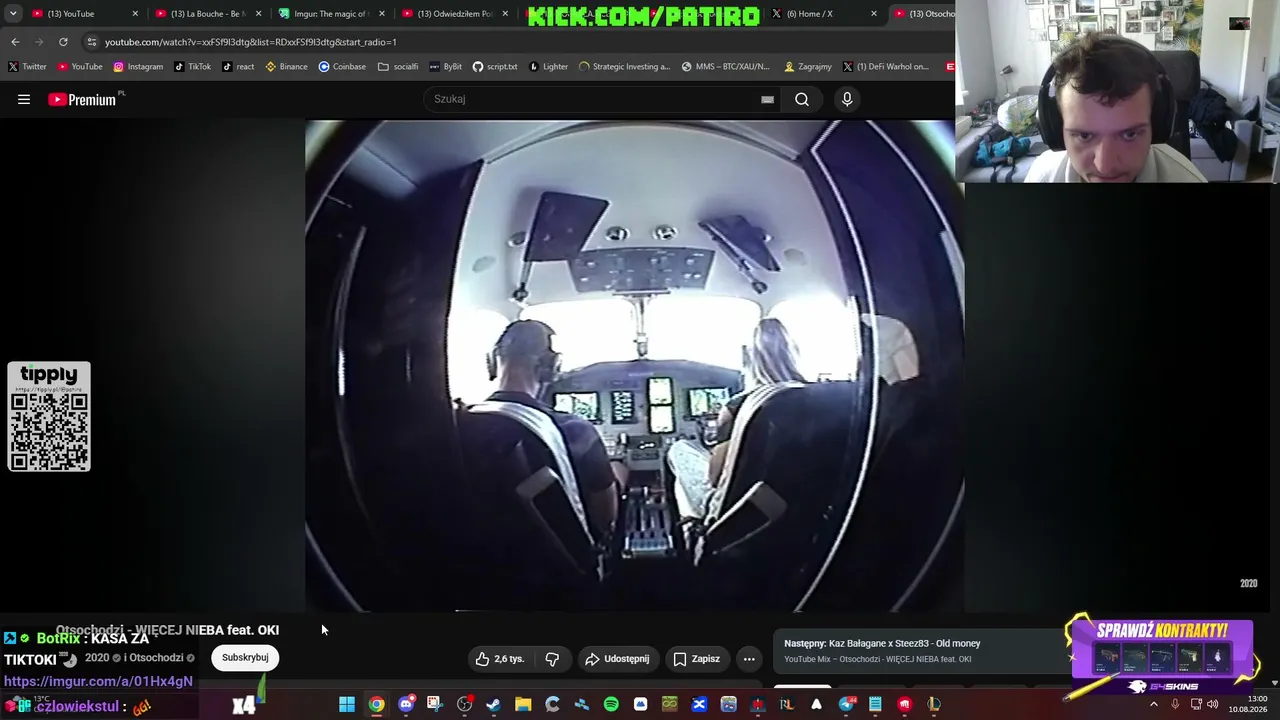Screen dimensions: 1280x720
Task: Open the react bookmark
Action: tap(238, 67)
